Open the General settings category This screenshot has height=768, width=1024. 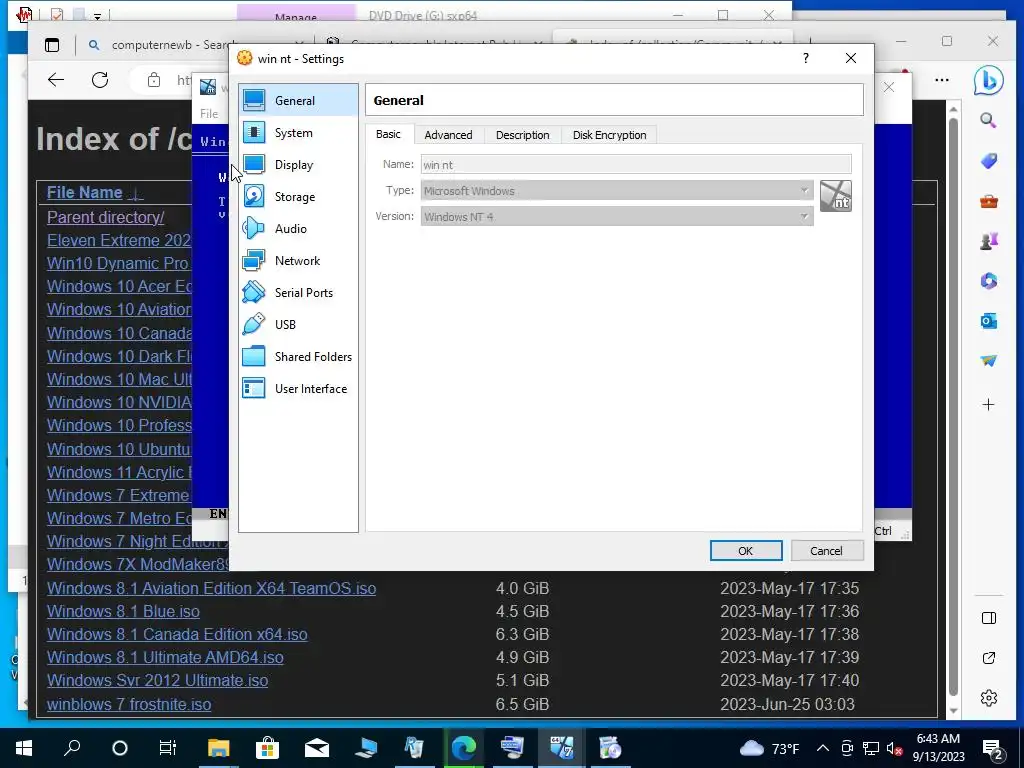pyautogui.click(x=298, y=101)
